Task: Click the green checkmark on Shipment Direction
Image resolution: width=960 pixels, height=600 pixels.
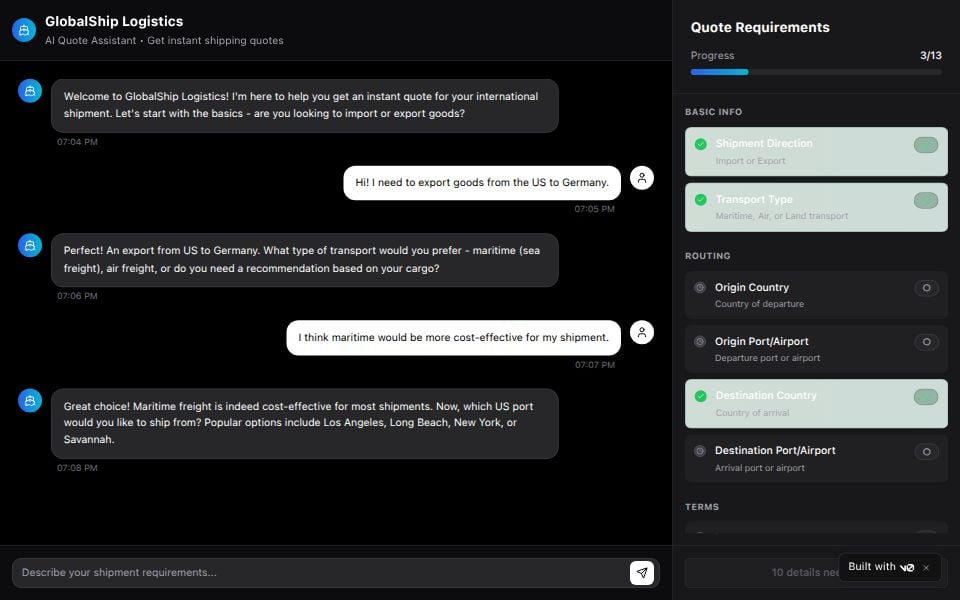Action: click(700, 143)
